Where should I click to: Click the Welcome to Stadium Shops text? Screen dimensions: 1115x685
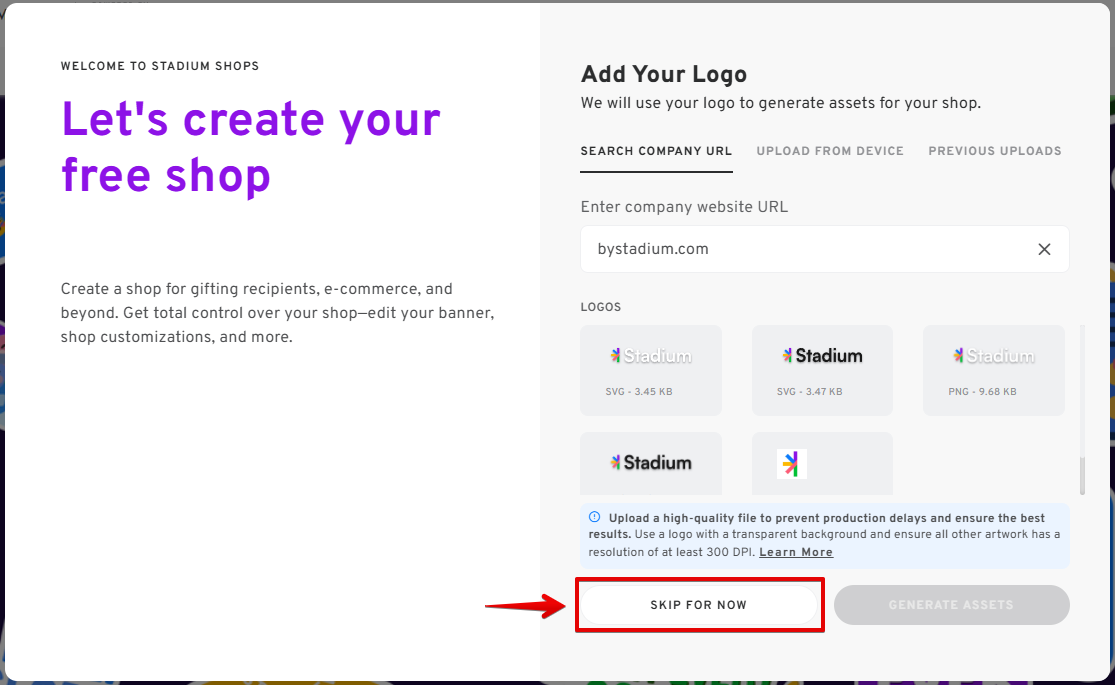[x=160, y=66]
